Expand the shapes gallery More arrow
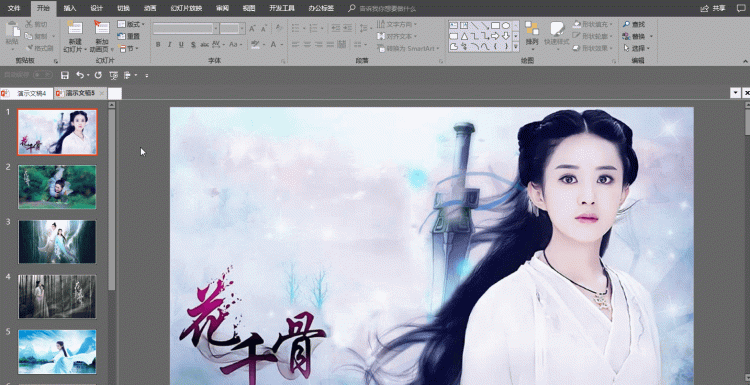Viewport: 750px width, 385px height. (x=516, y=47)
